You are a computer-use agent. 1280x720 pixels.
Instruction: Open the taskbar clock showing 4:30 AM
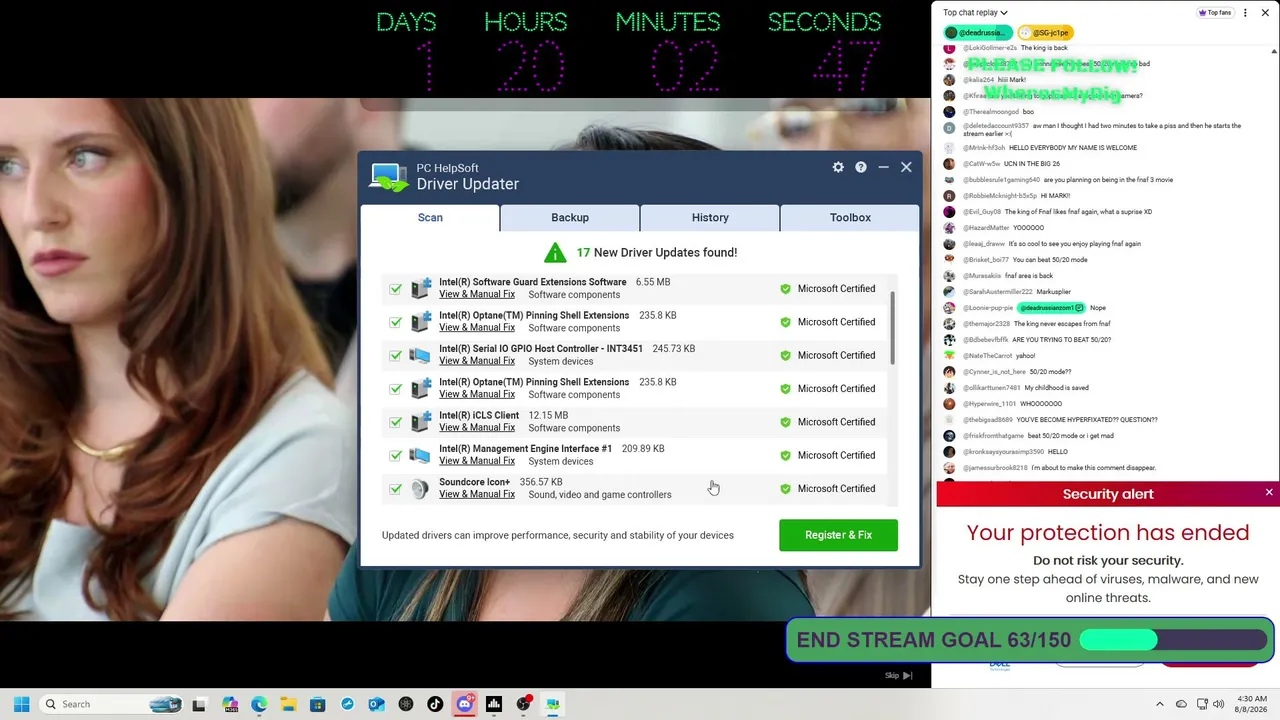point(1252,704)
